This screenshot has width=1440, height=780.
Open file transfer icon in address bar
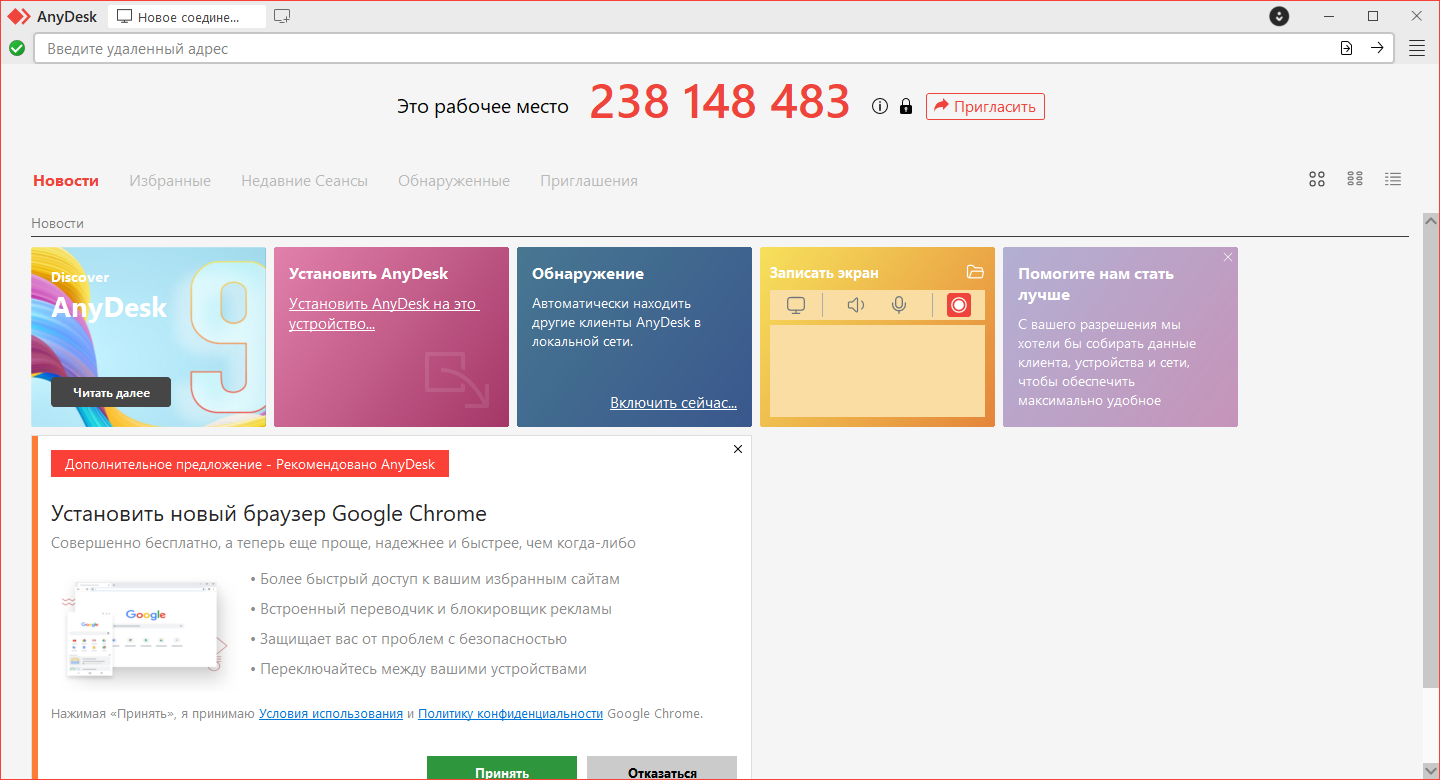tap(1347, 48)
